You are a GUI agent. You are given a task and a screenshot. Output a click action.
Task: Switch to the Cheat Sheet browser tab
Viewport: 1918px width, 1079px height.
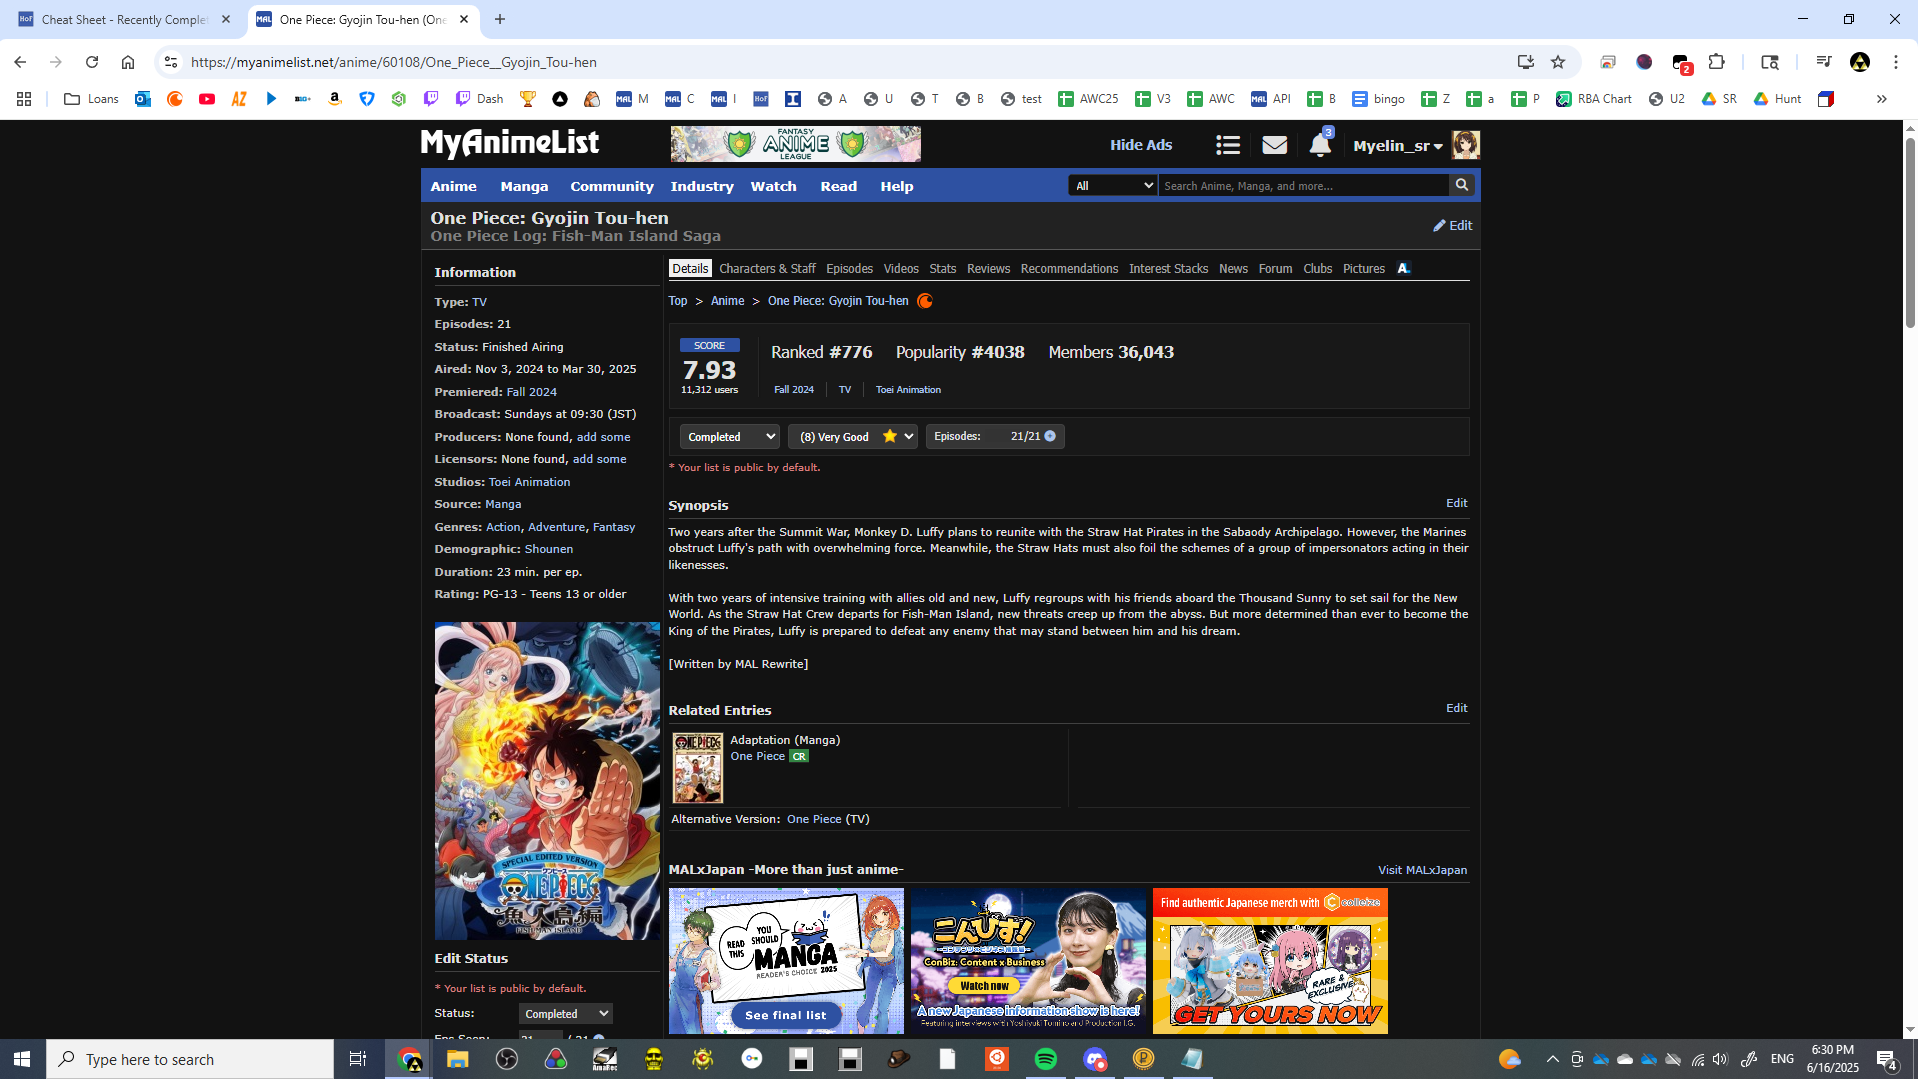point(124,20)
